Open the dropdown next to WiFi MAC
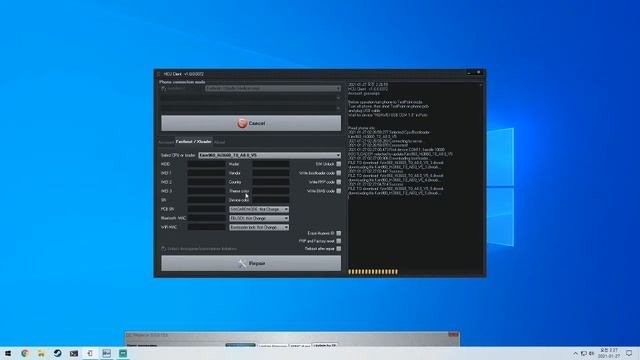 [259, 227]
